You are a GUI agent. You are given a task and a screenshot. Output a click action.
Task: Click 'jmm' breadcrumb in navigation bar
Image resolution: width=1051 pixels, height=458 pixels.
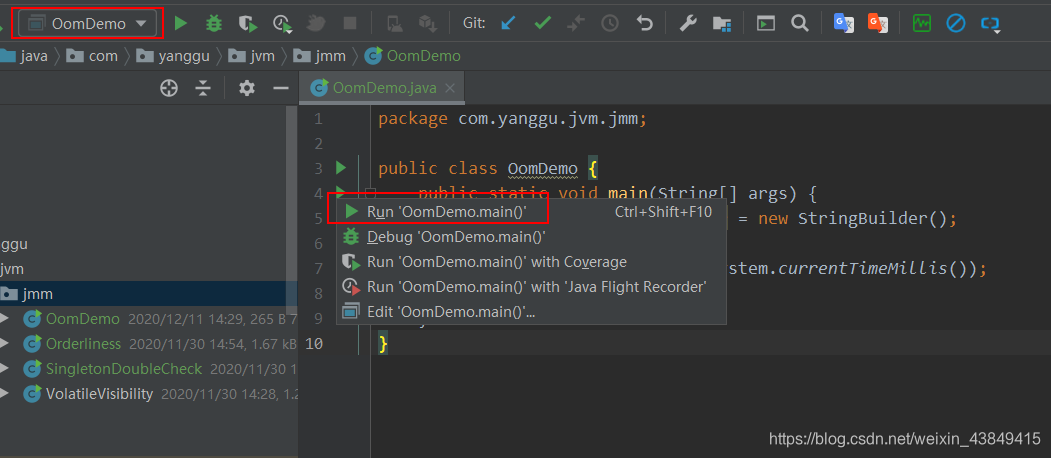click(330, 56)
